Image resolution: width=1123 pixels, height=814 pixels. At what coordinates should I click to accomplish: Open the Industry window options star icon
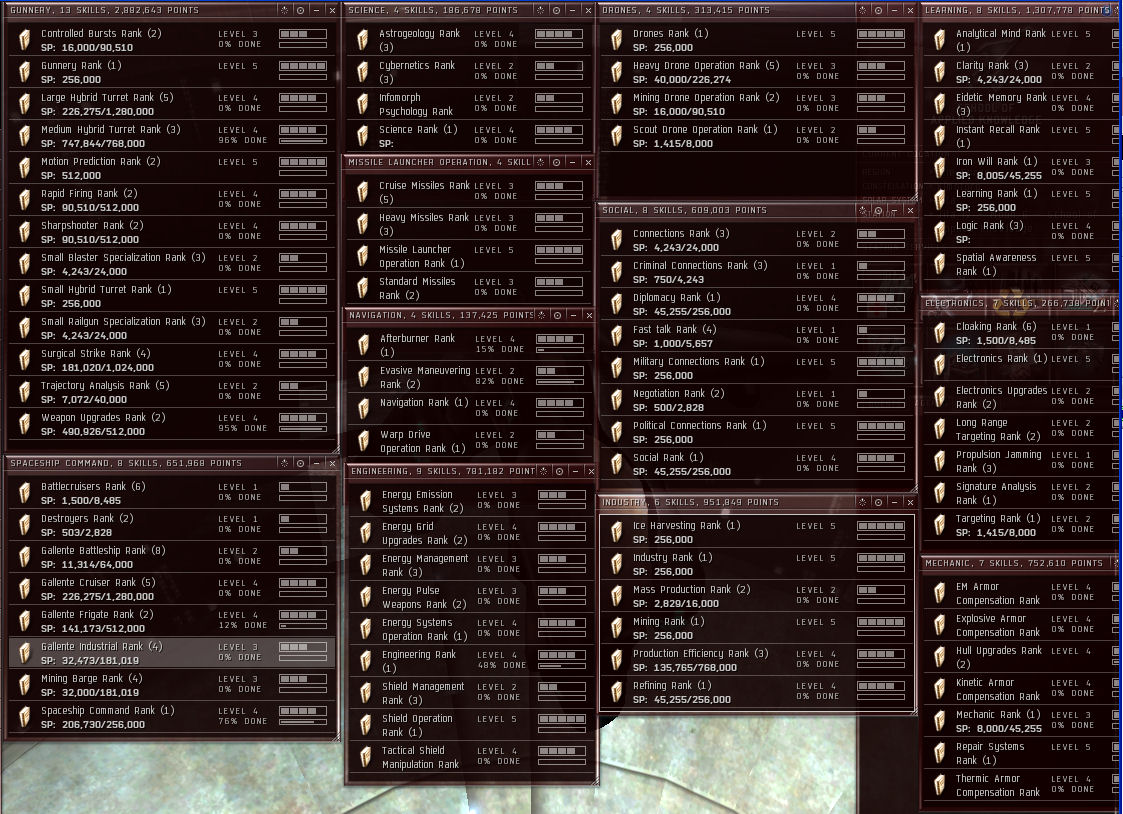coord(862,502)
